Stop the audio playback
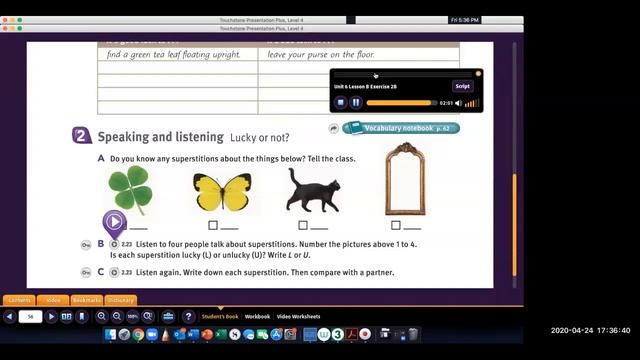This screenshot has width=640, height=360. pos(340,102)
